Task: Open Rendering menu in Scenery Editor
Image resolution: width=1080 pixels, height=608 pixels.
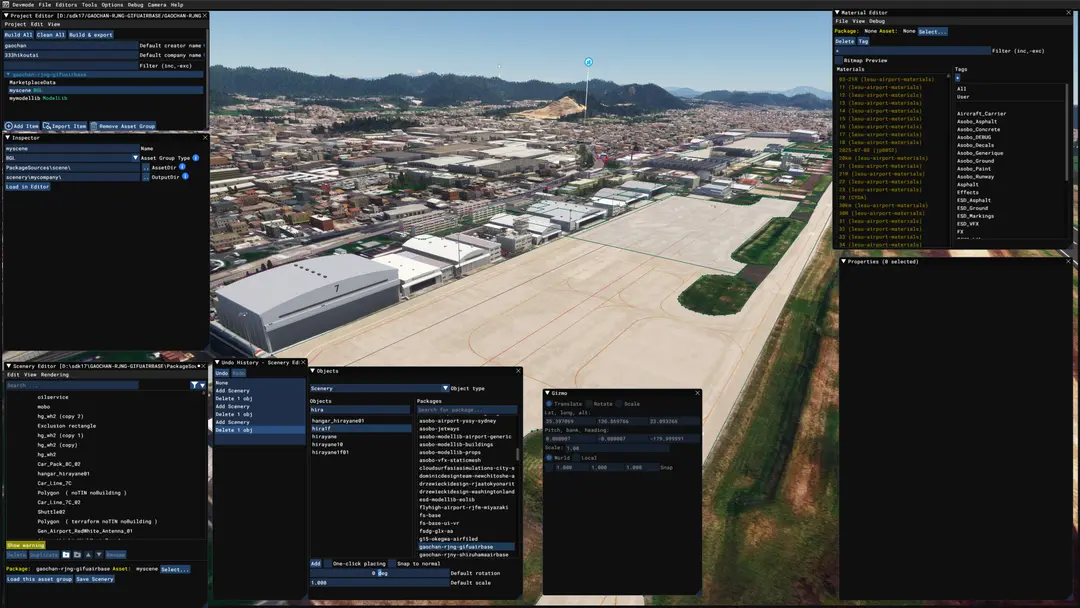Action: [x=54, y=375]
